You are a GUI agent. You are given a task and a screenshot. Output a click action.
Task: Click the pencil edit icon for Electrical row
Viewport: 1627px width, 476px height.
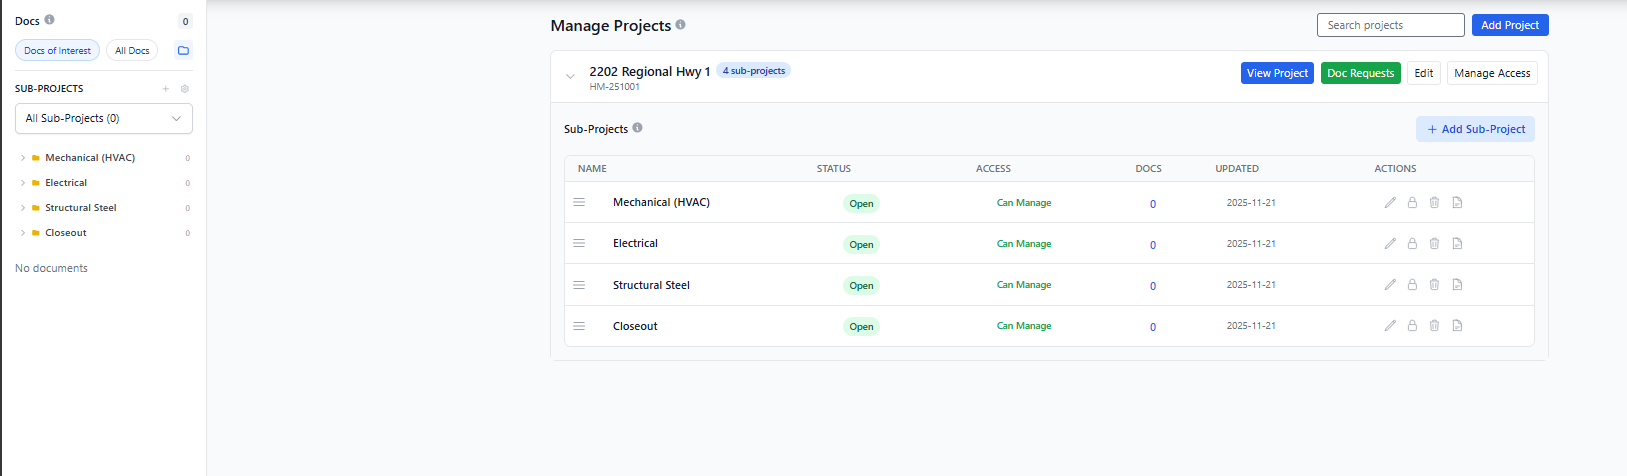point(1390,243)
